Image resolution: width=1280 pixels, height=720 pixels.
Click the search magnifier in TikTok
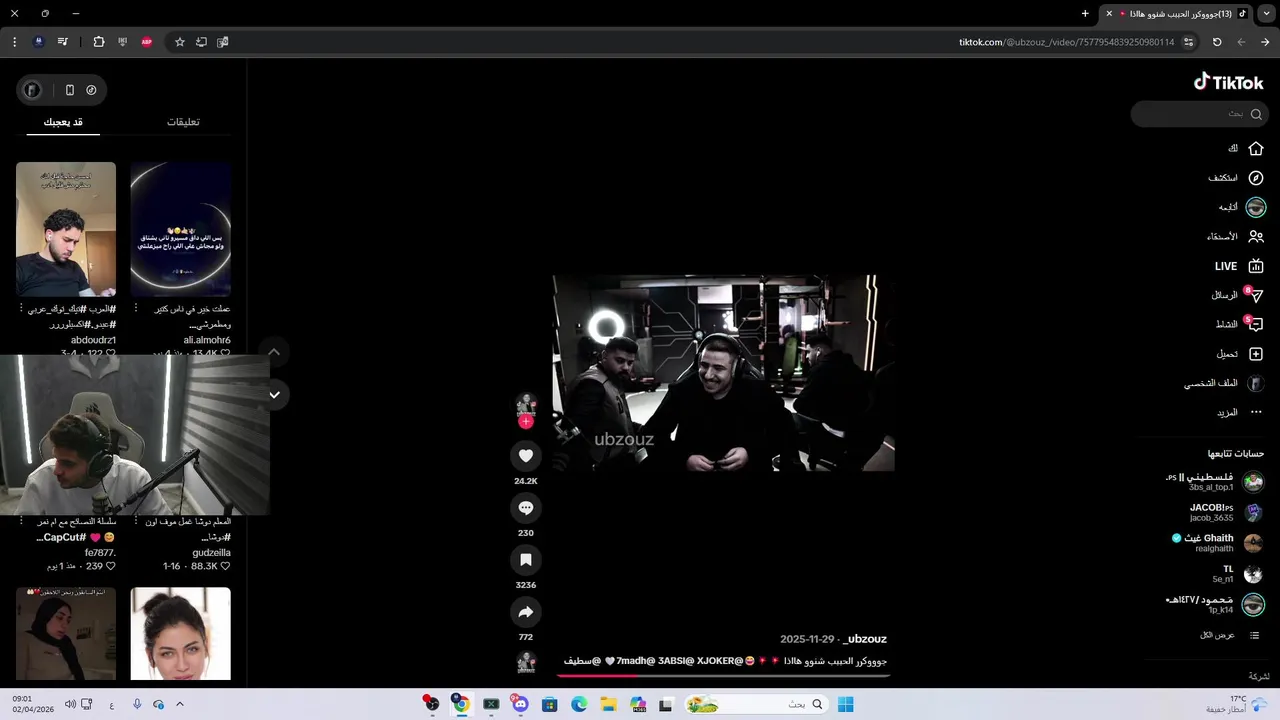click(1256, 114)
